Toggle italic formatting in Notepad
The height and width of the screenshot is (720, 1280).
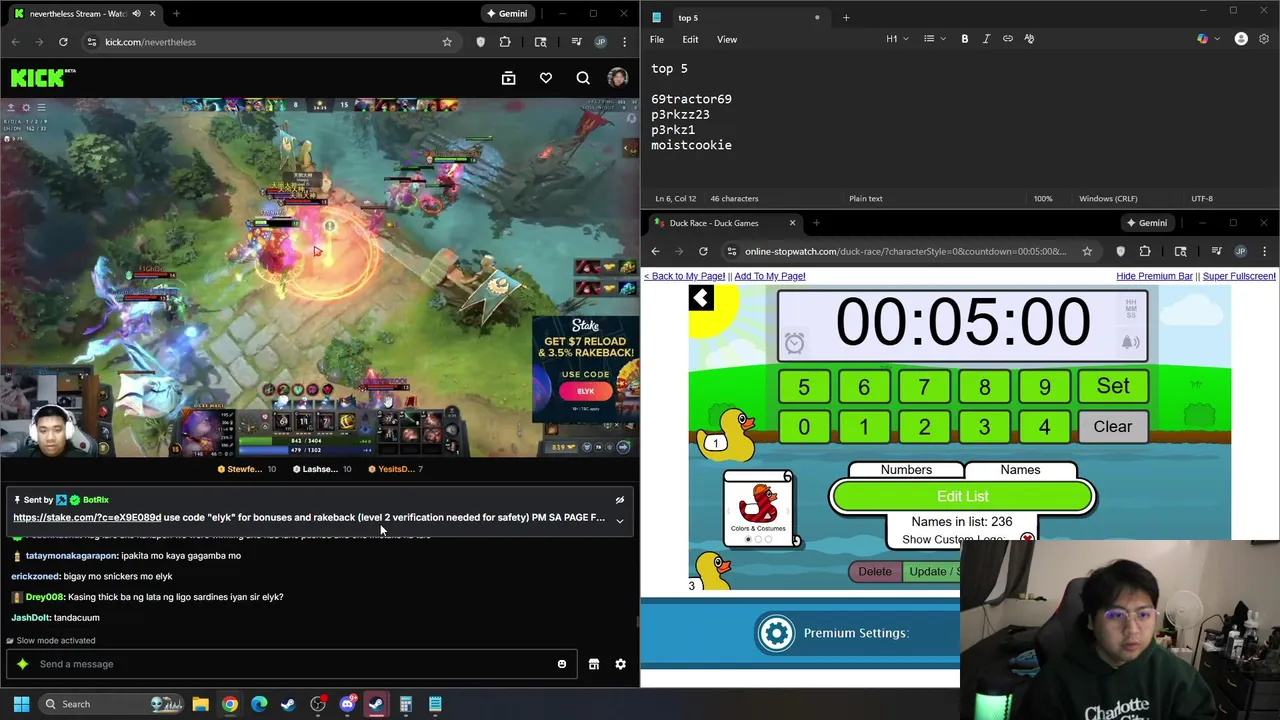[986, 39]
